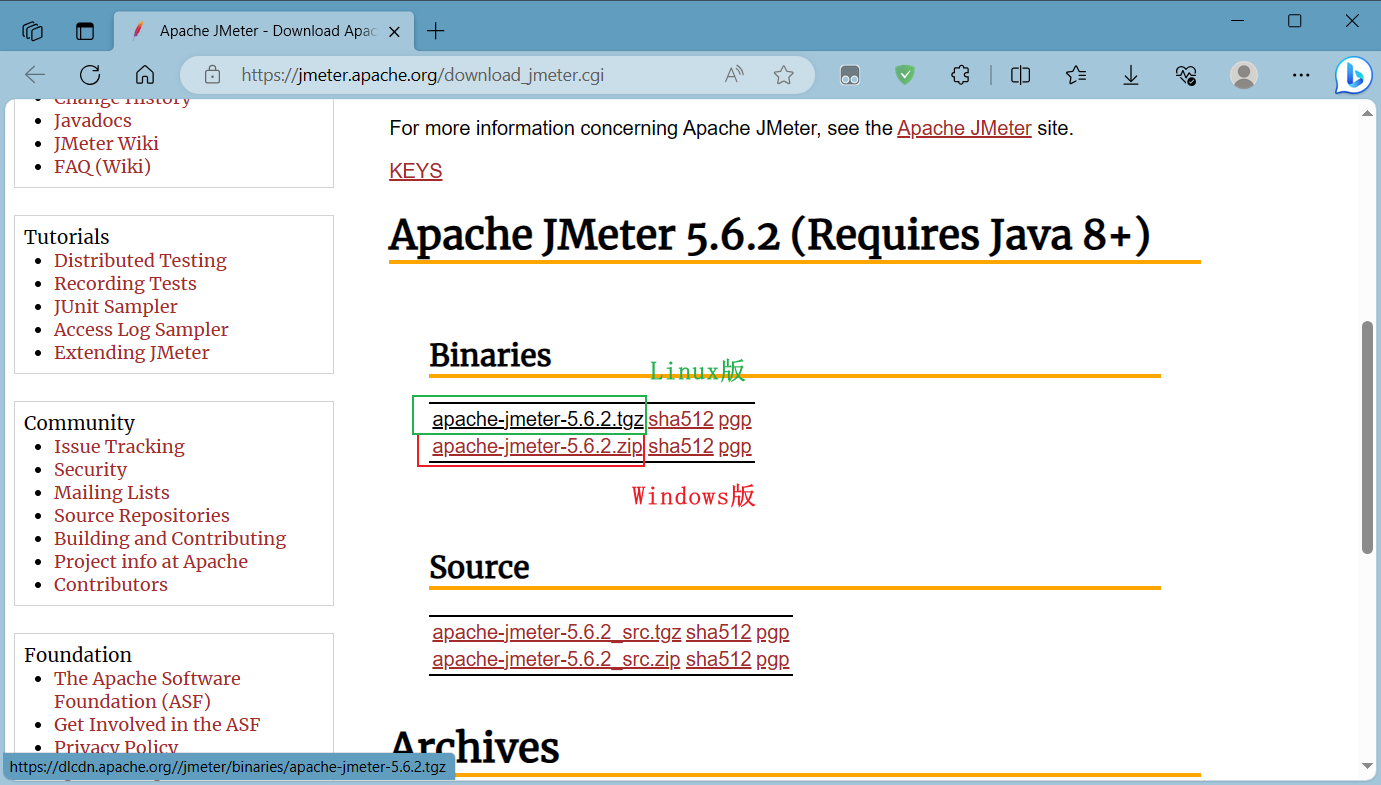Open JUnit Sampler tutorial

point(116,306)
